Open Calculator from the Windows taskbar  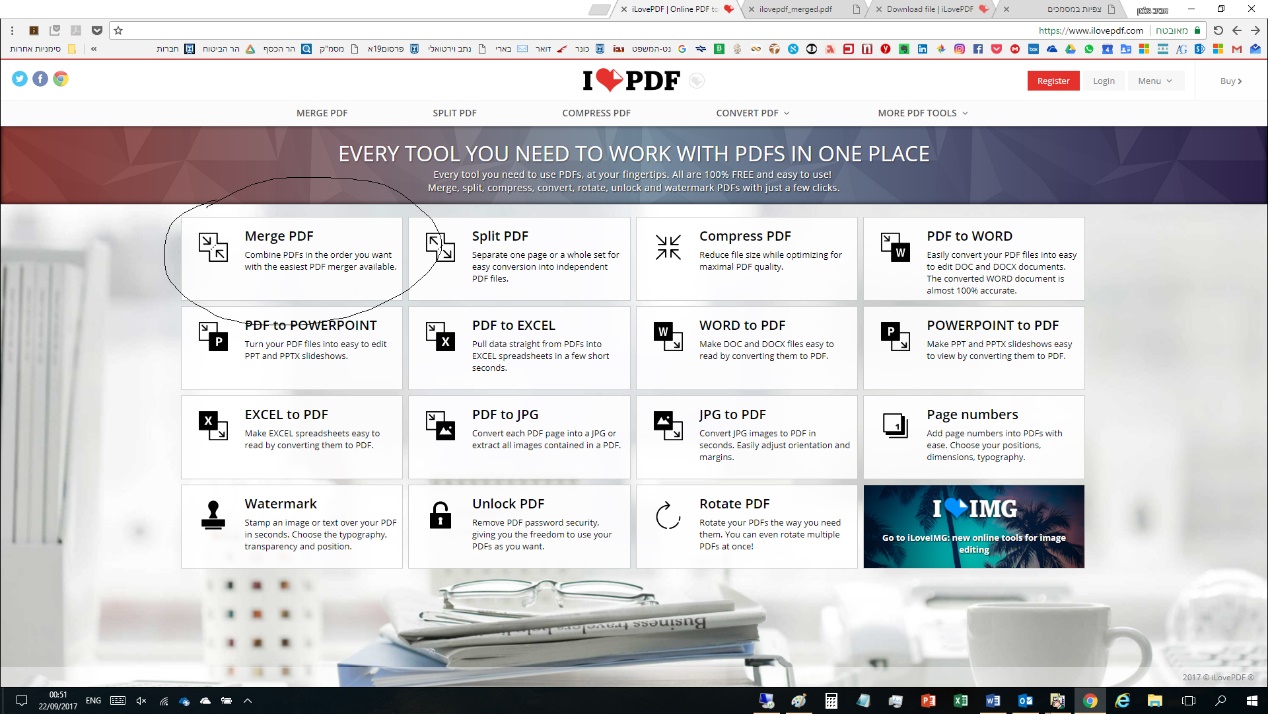click(831, 701)
